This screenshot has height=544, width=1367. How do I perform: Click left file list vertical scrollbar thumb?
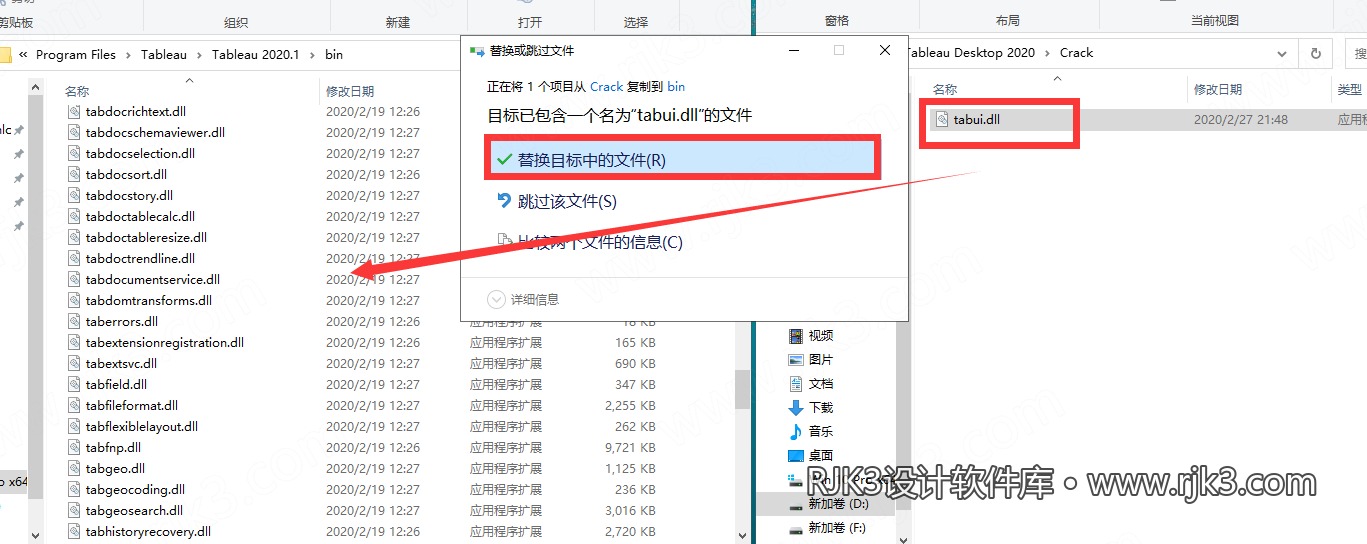point(742,390)
